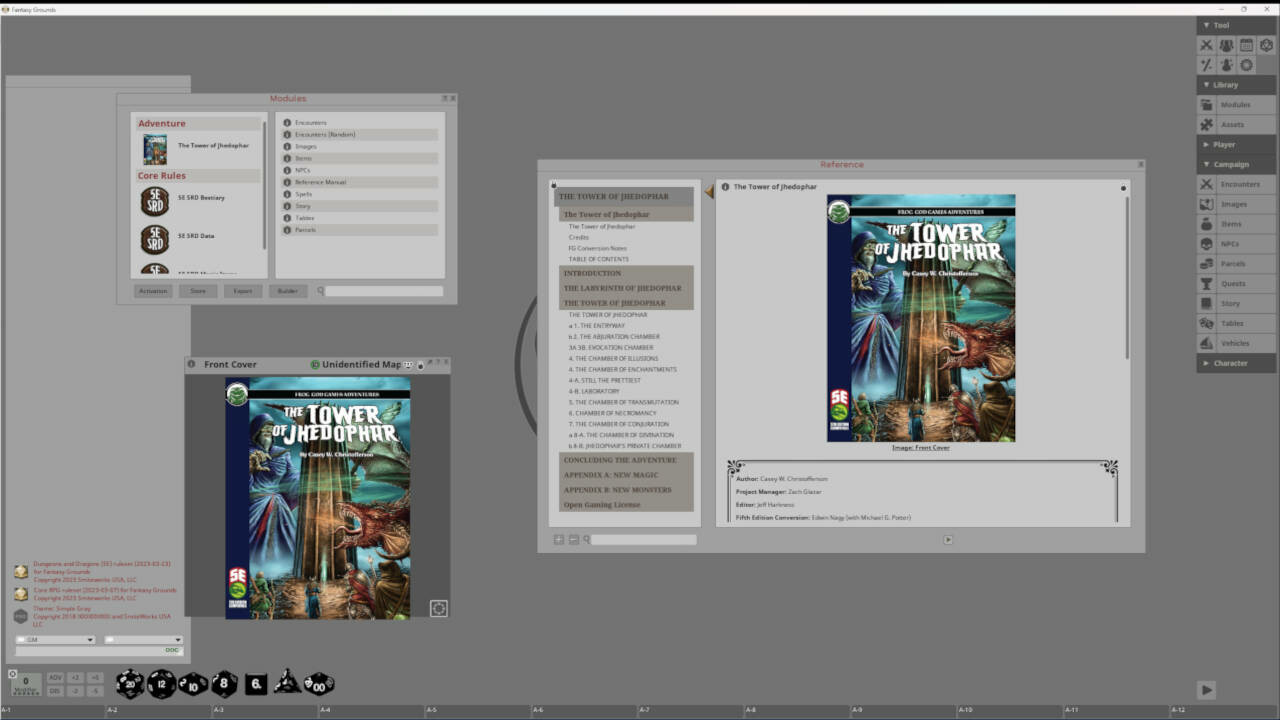Open the Images panel from the Campaign sidebar
This screenshot has height=720, width=1280.
coord(1234,203)
